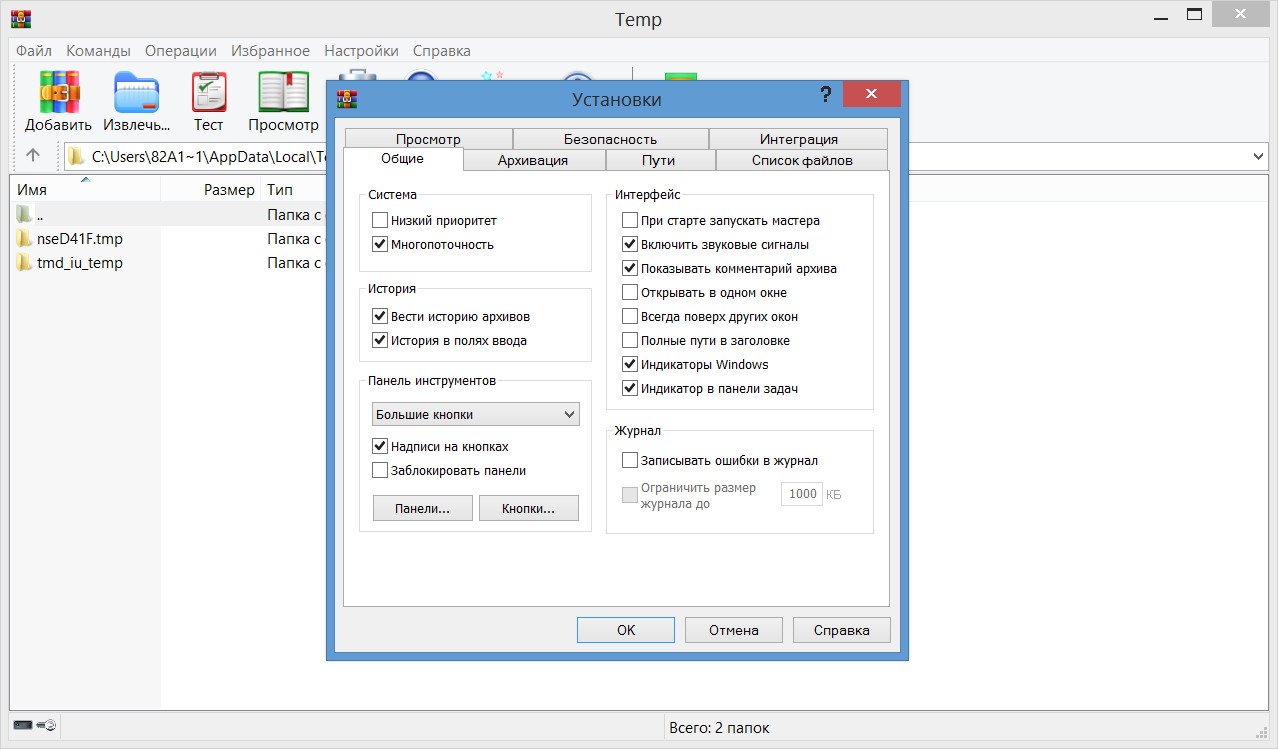1278x749 pixels.
Task: Switch to the Архивация tab
Action: click(533, 160)
